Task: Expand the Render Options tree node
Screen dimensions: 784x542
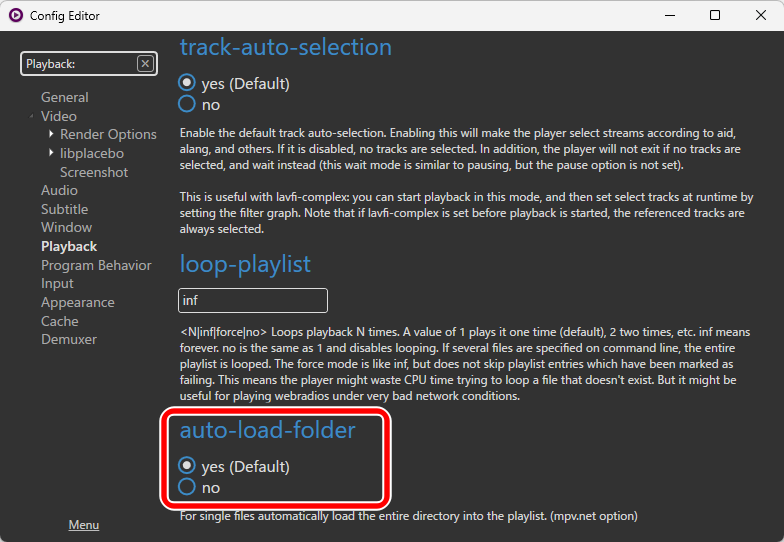Action: tap(51, 134)
